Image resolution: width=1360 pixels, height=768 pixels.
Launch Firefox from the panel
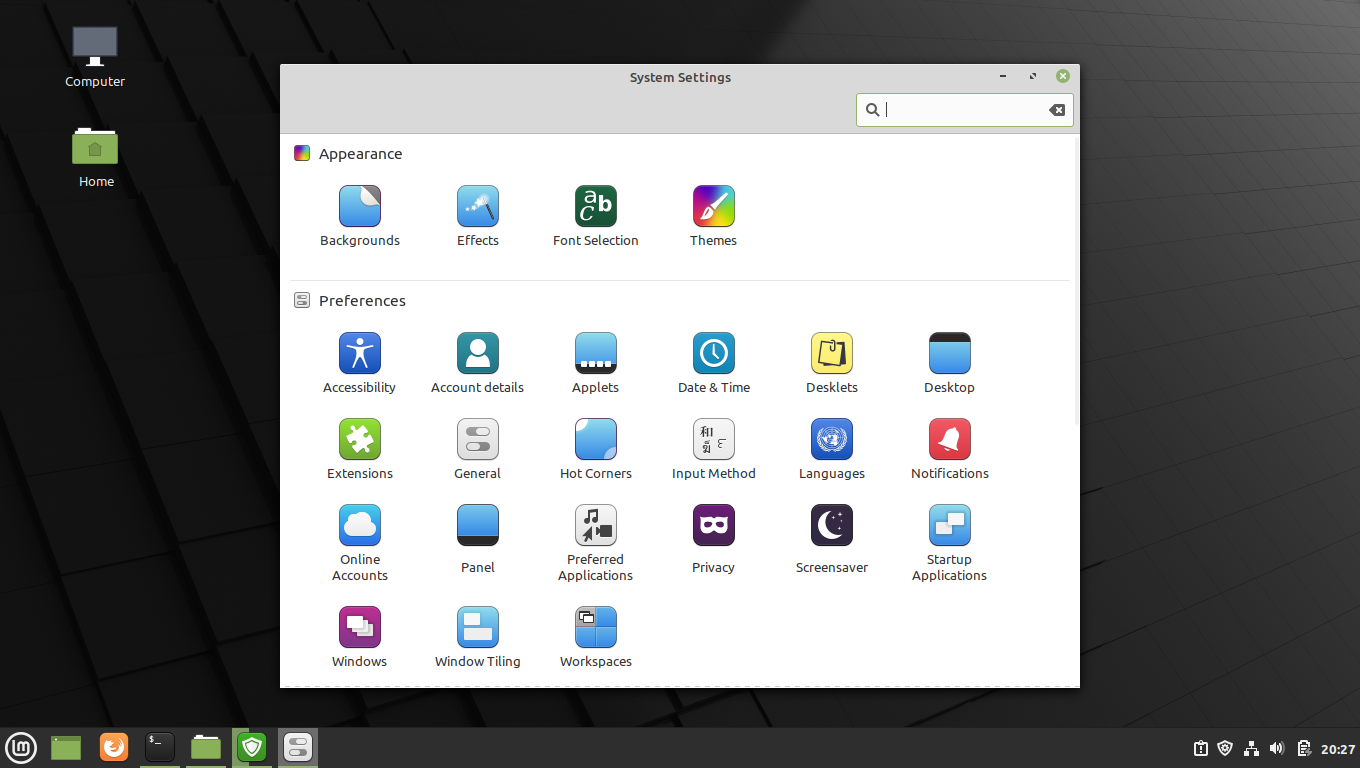[x=114, y=747]
